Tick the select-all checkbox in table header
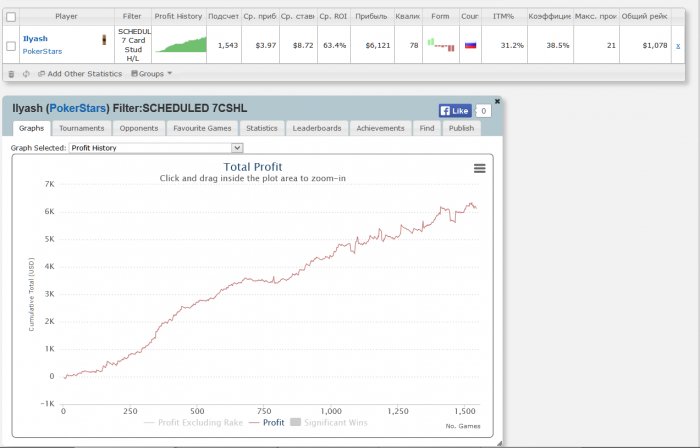Screen dimensions: 700x448 point(11,17)
